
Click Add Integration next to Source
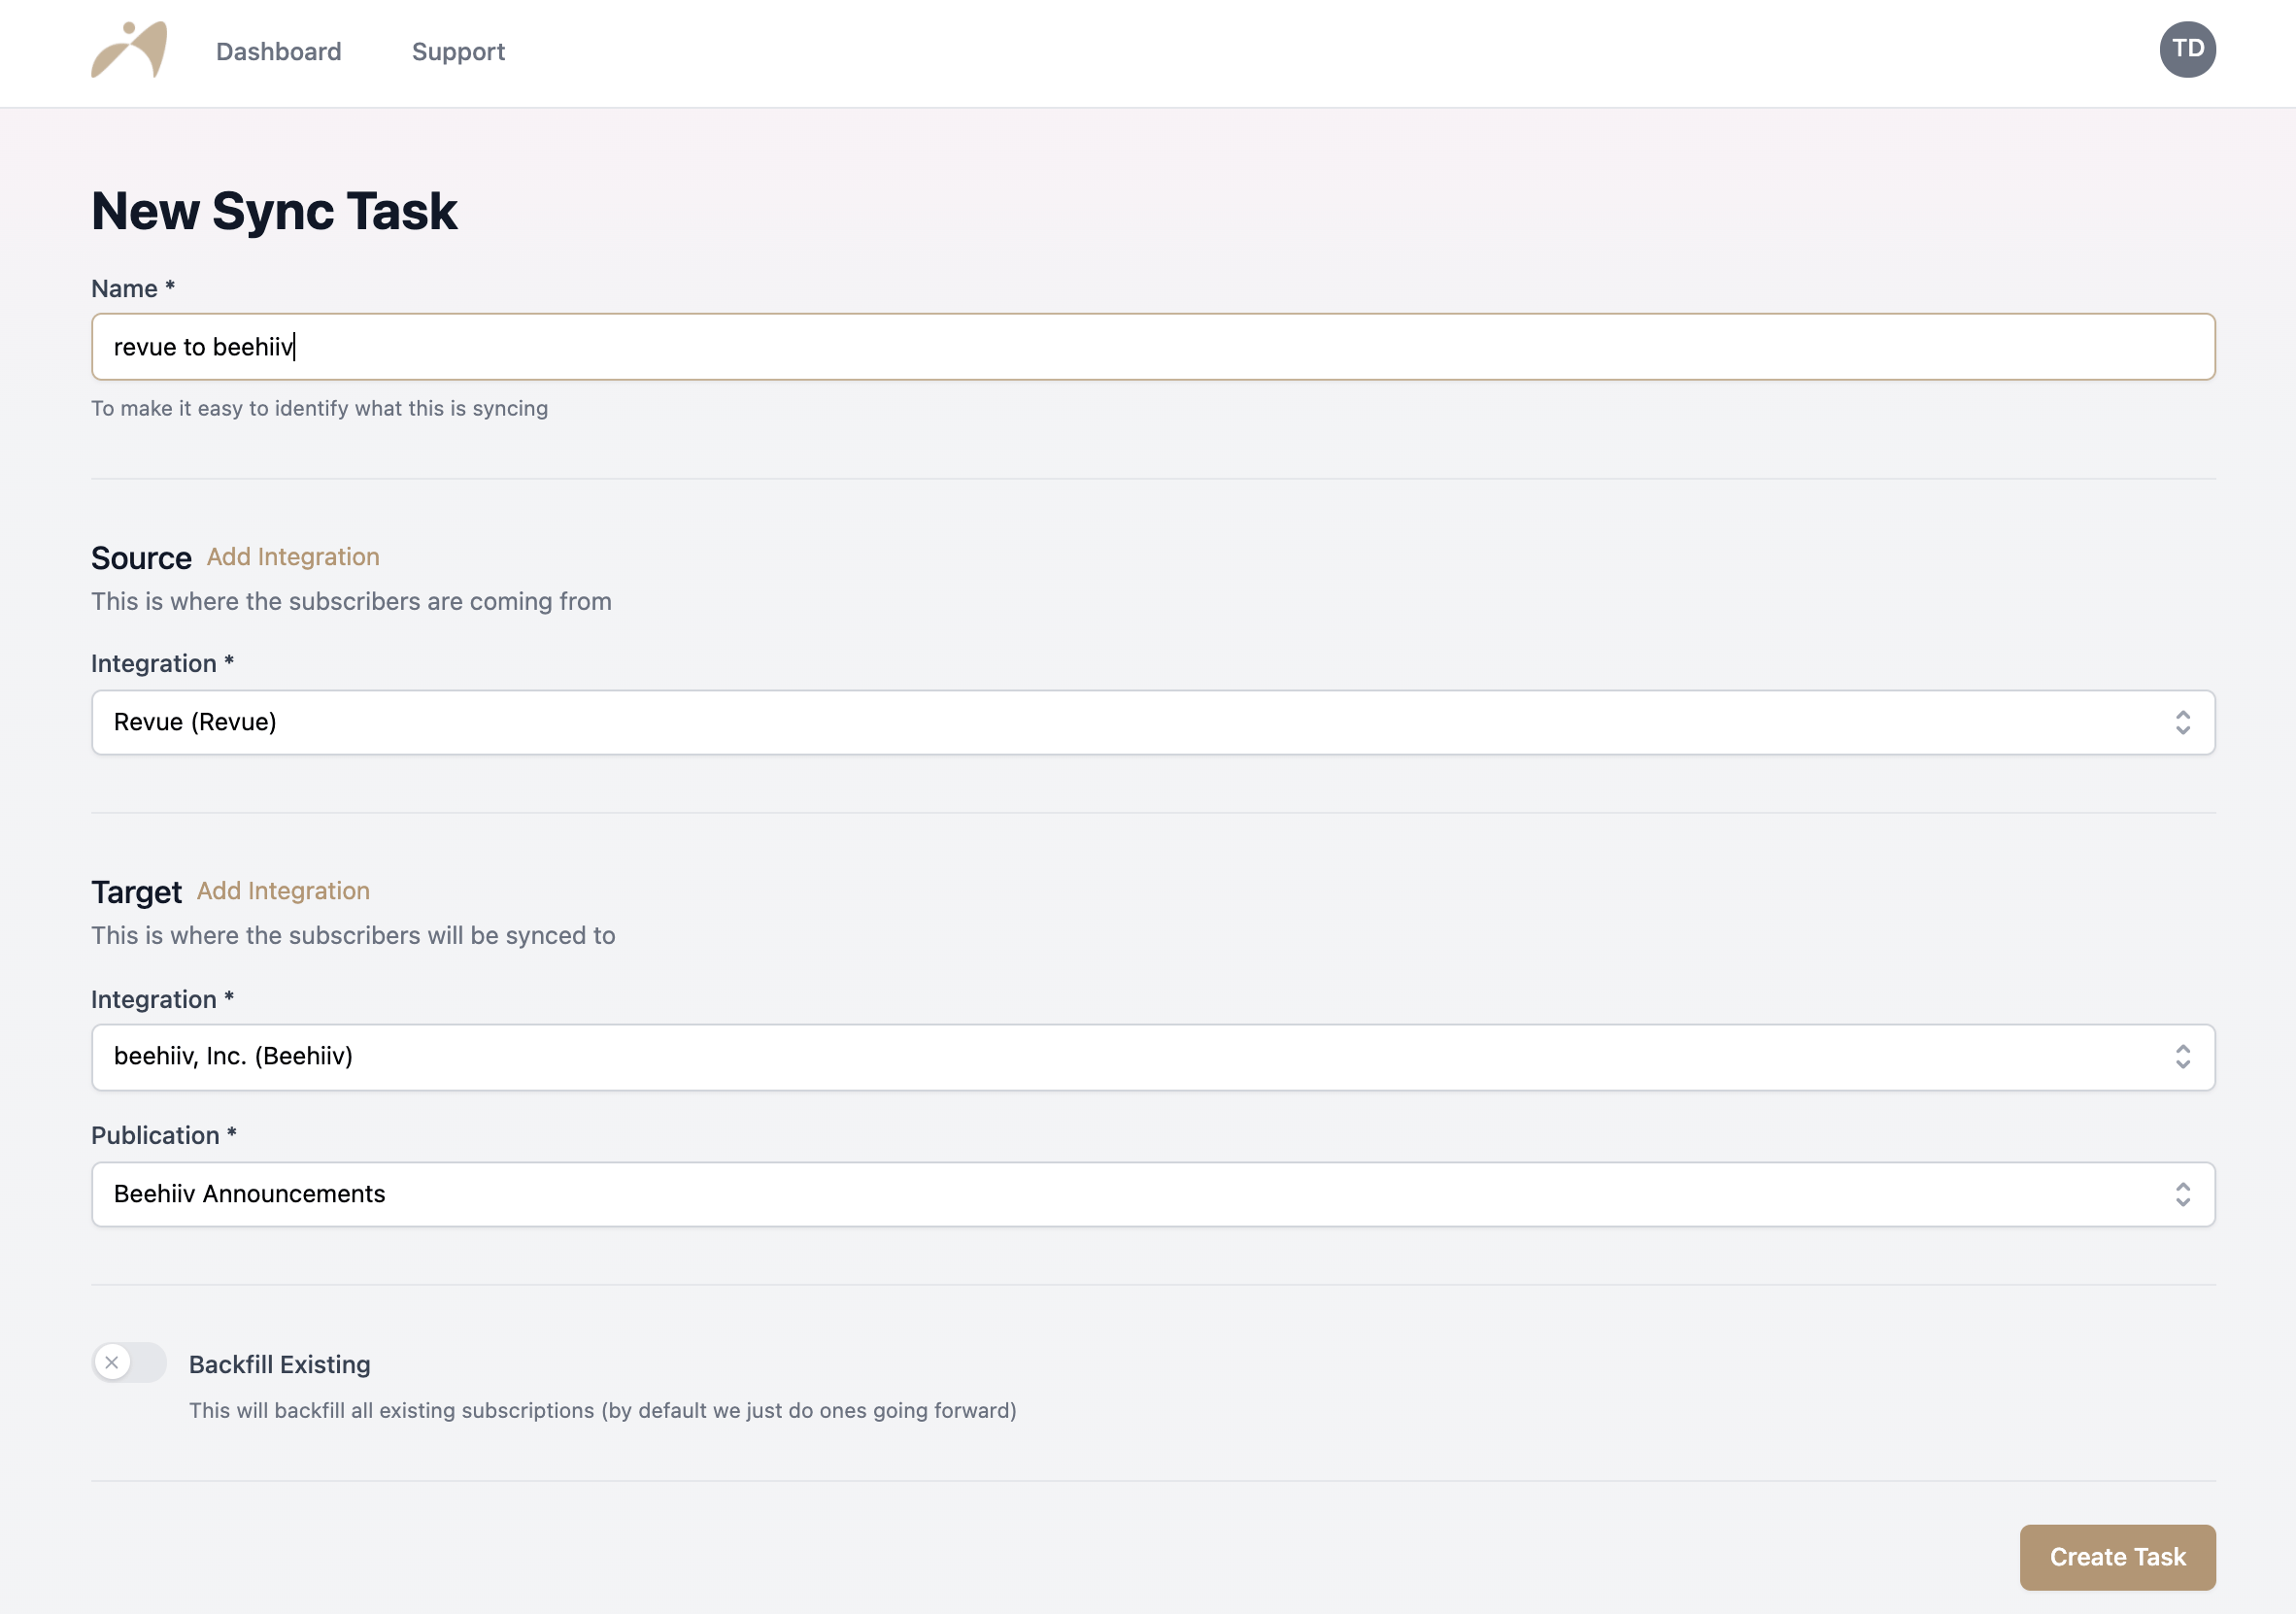click(293, 557)
